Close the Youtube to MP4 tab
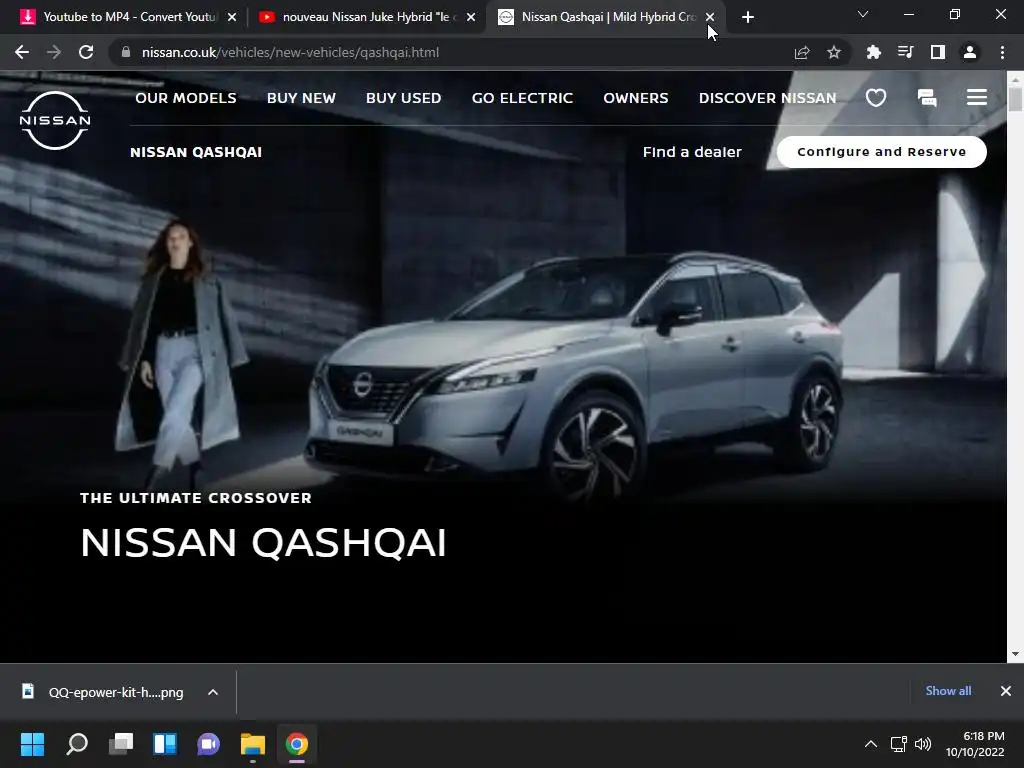This screenshot has width=1024, height=768. click(232, 17)
